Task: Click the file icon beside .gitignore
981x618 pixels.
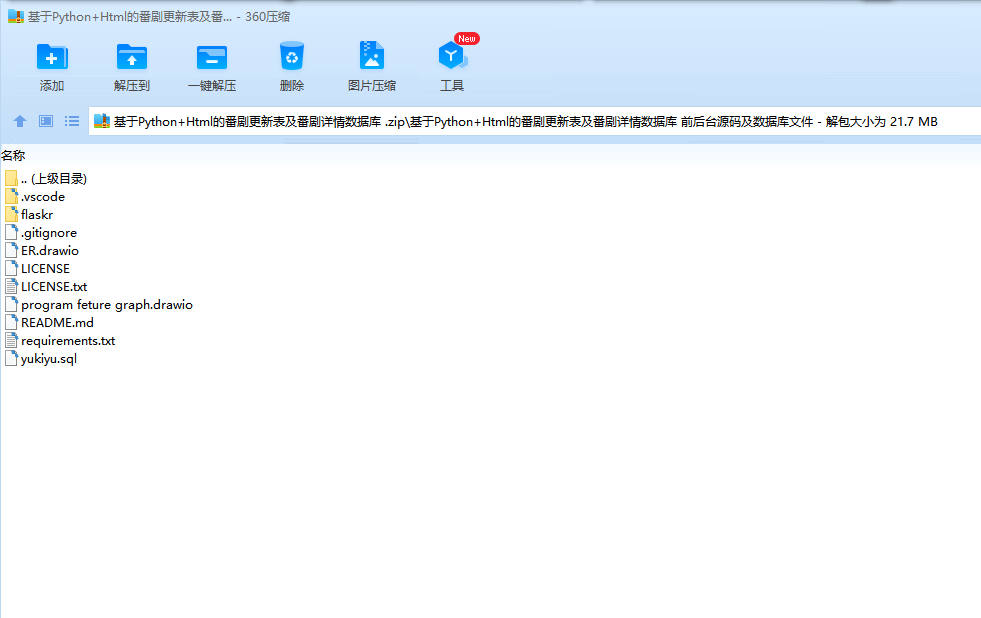Action: 11,232
